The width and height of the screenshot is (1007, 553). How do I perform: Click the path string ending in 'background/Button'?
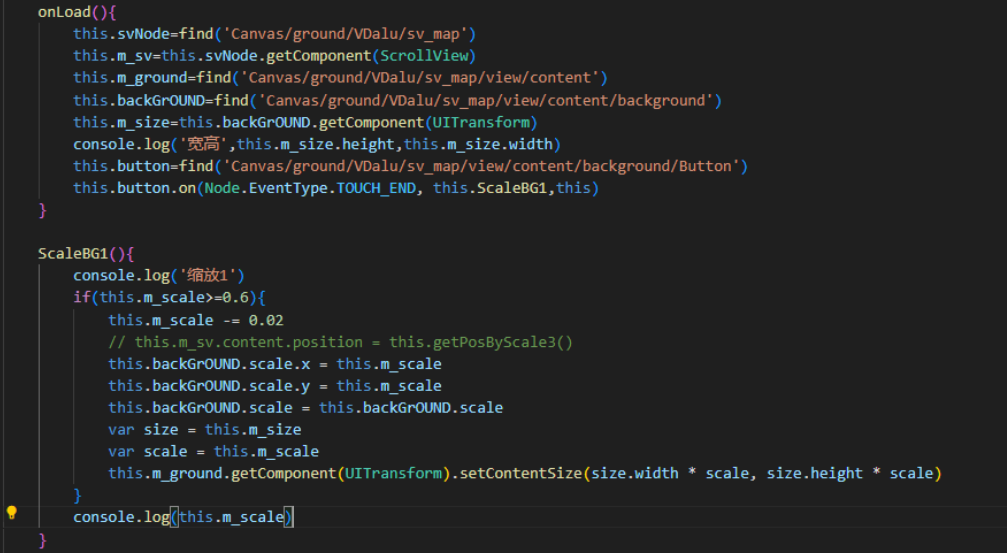click(x=481, y=166)
